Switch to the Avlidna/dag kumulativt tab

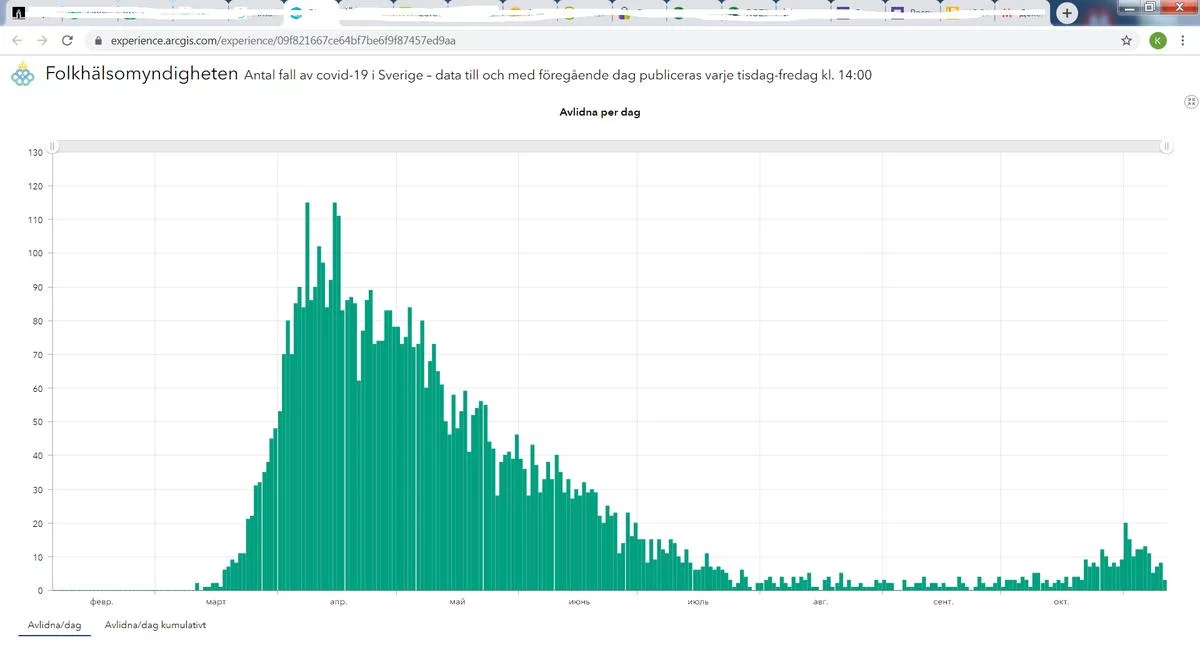point(155,625)
